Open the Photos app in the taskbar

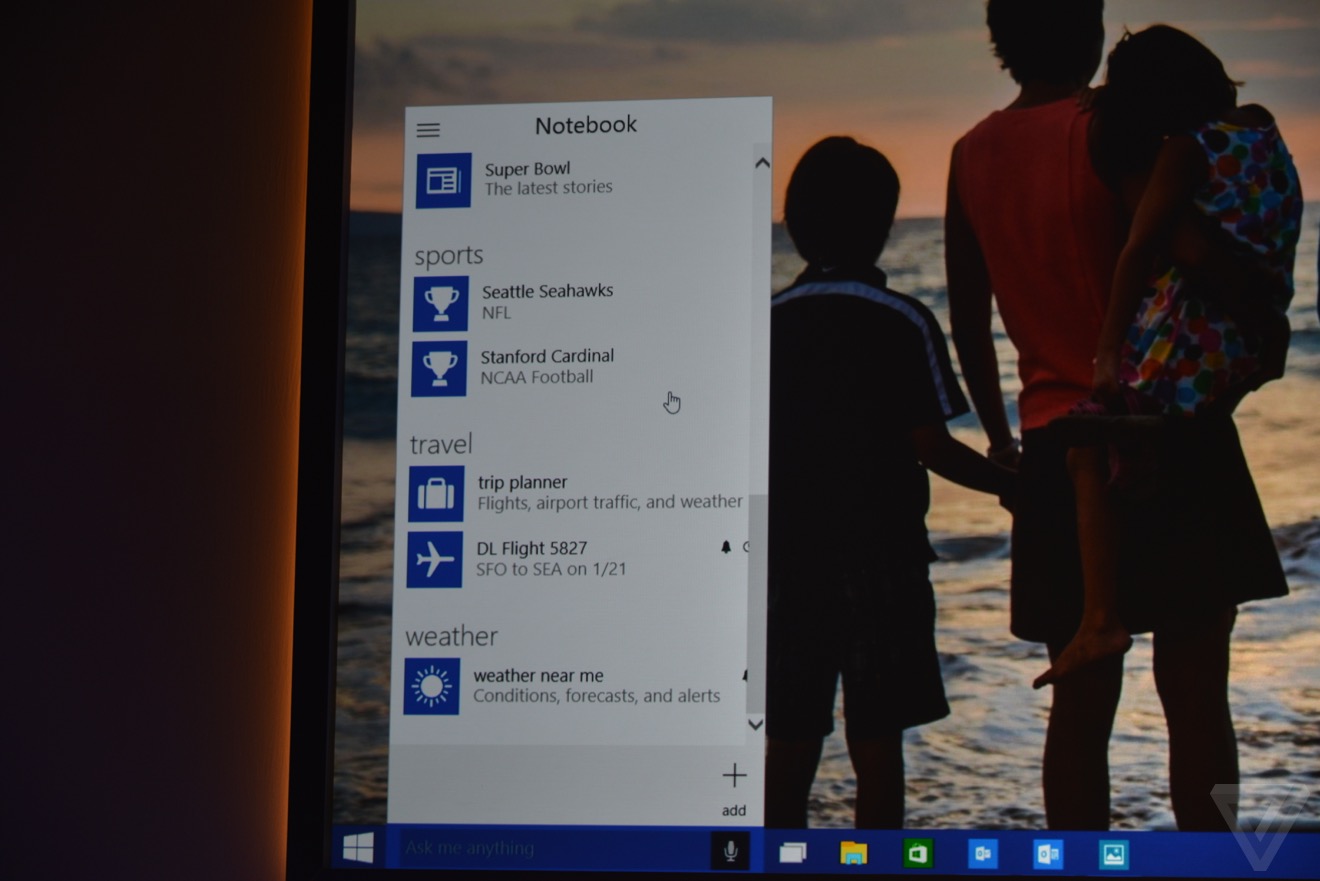click(1113, 854)
